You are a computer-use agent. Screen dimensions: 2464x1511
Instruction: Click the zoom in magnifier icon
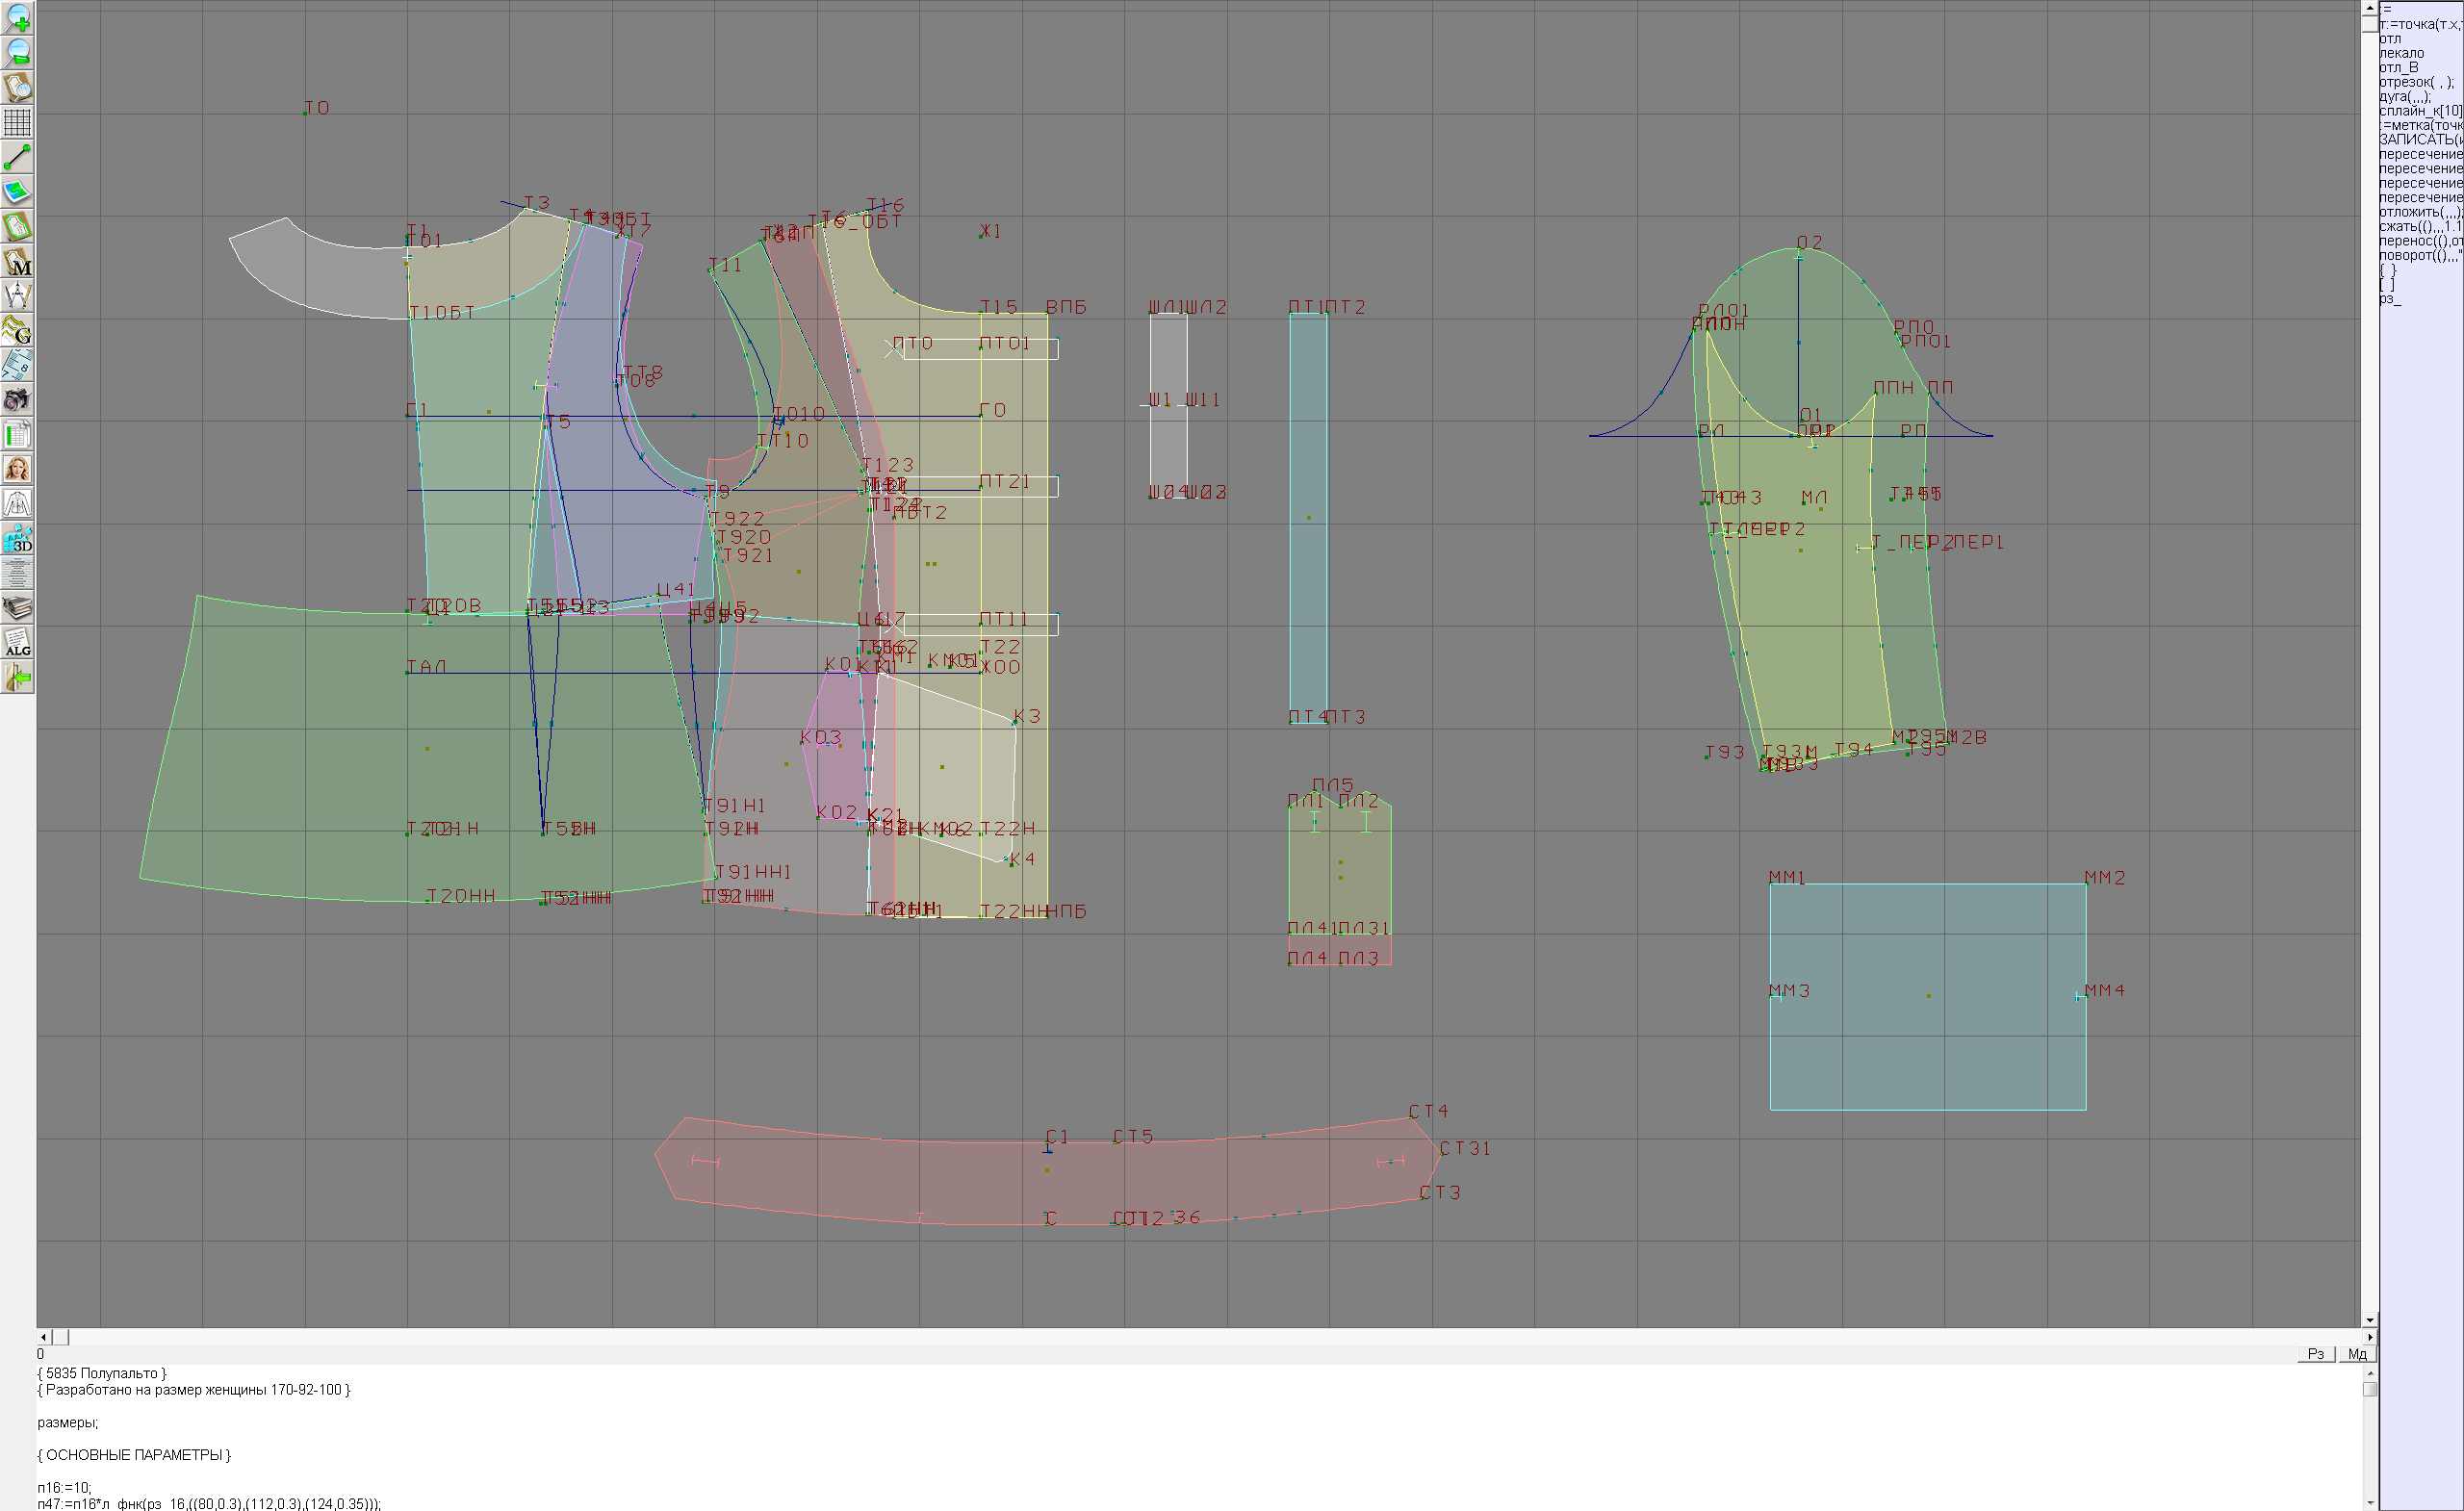click(x=17, y=18)
